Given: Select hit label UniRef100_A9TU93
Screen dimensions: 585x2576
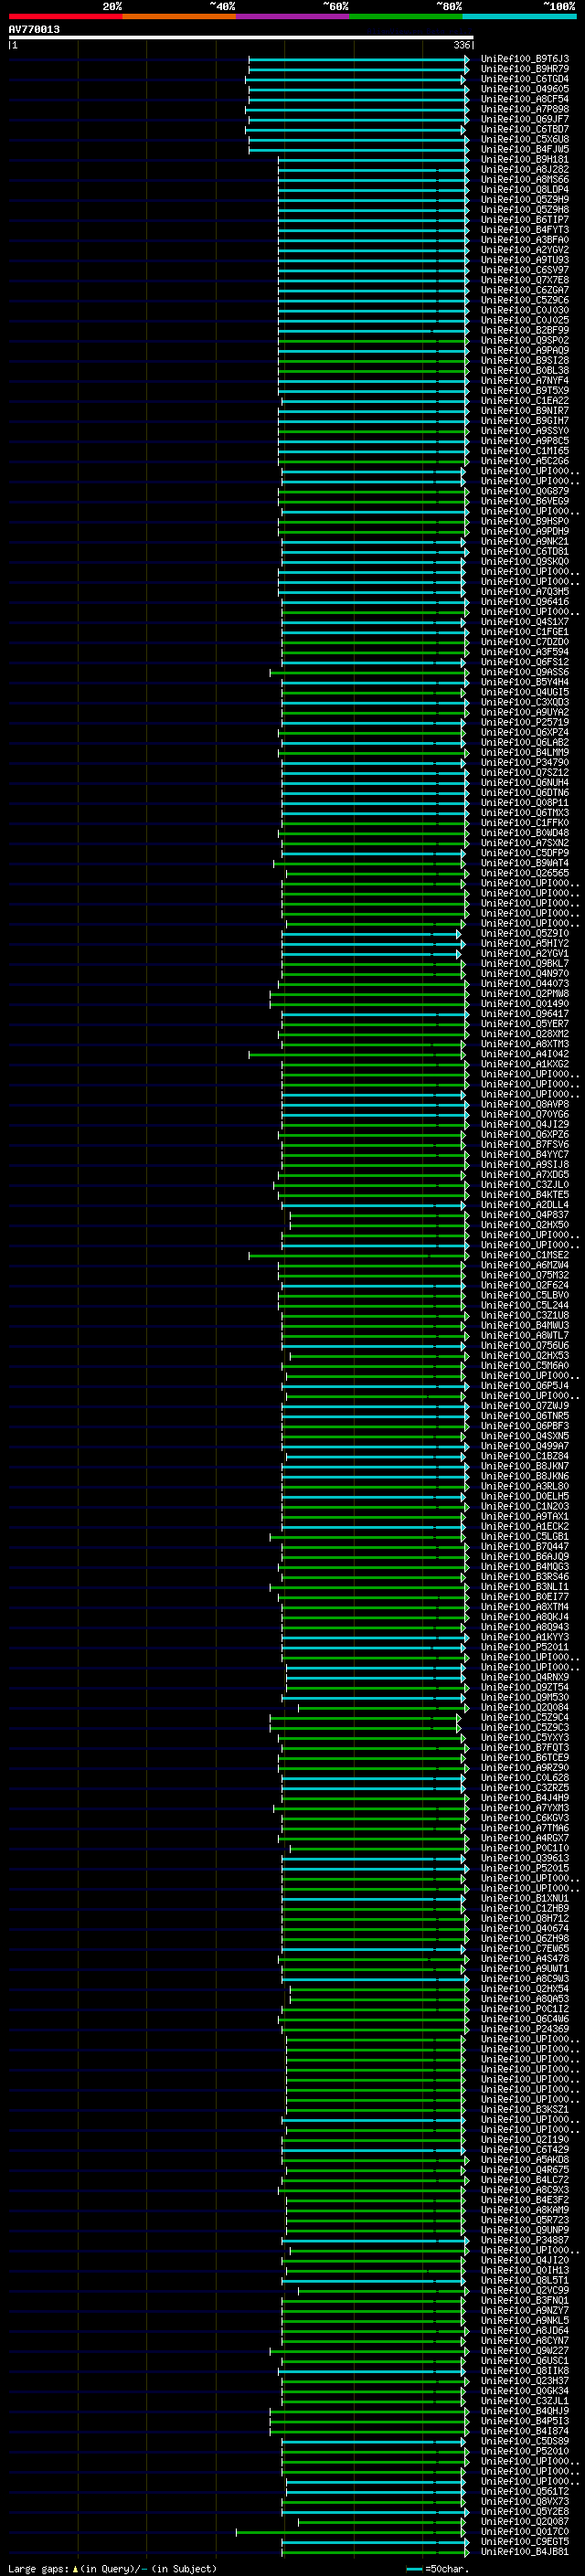Looking at the screenshot, I should (524, 260).
